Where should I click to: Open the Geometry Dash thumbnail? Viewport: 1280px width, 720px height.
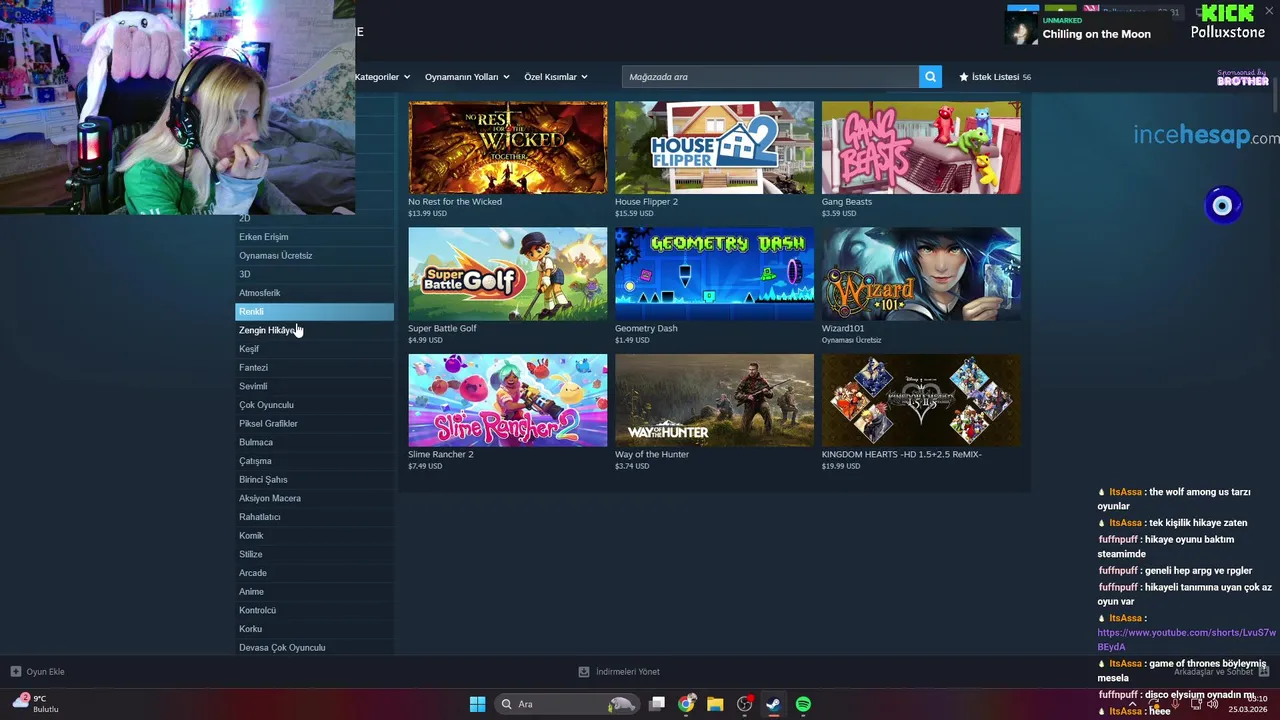pos(714,274)
